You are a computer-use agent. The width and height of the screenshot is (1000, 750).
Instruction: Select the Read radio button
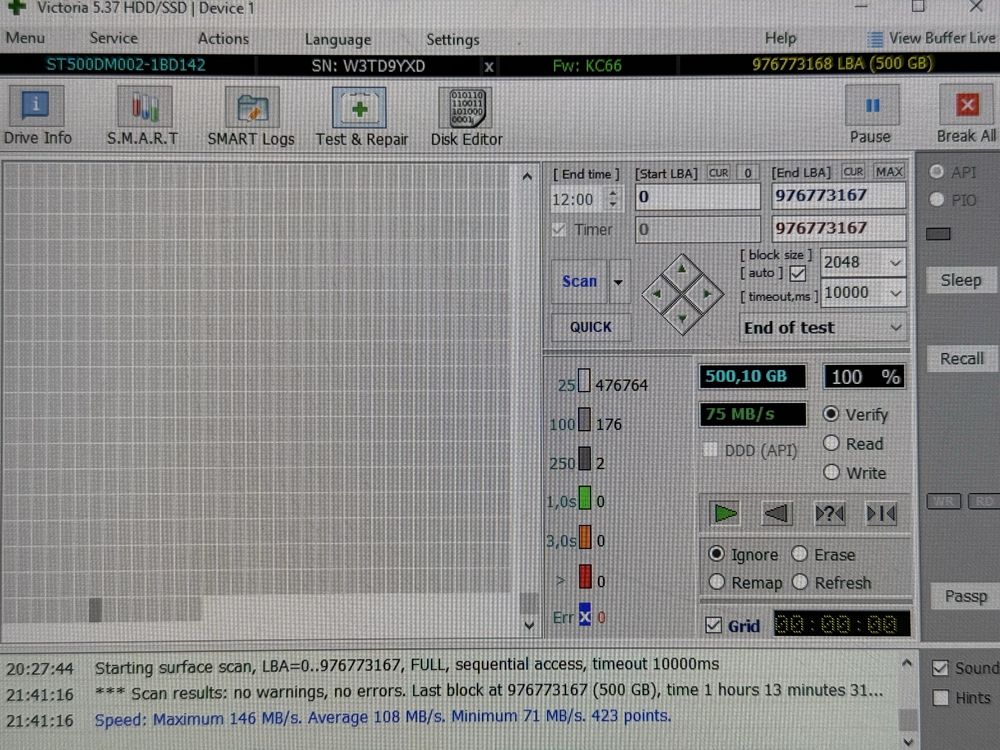831,443
